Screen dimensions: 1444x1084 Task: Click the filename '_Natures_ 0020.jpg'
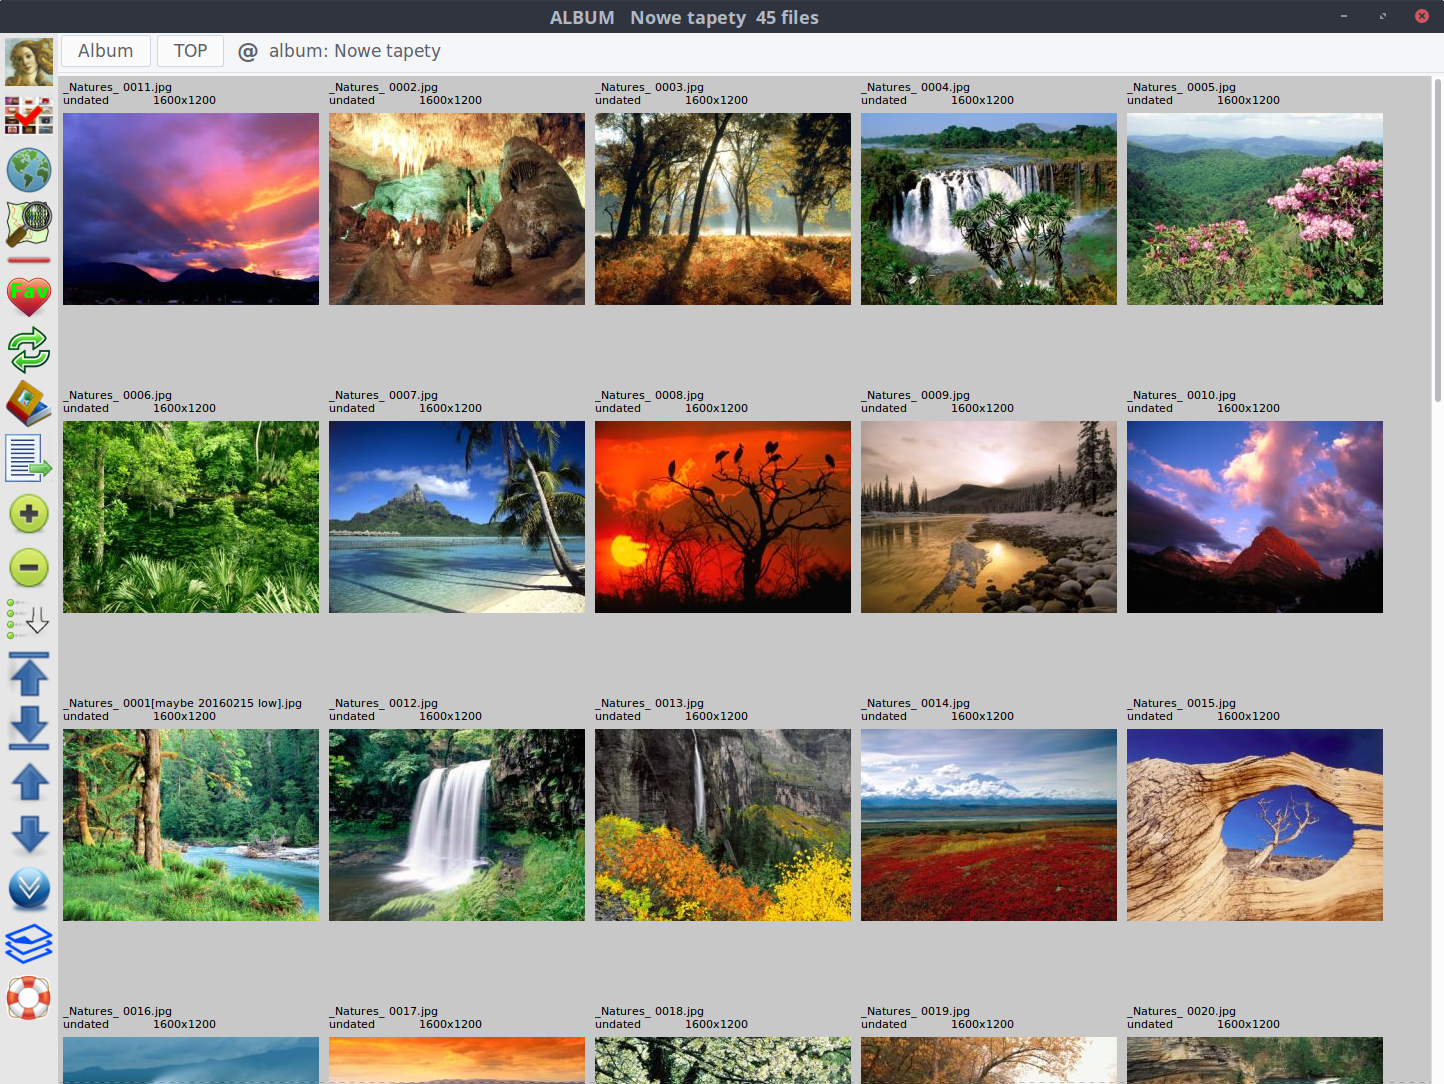(1182, 1011)
